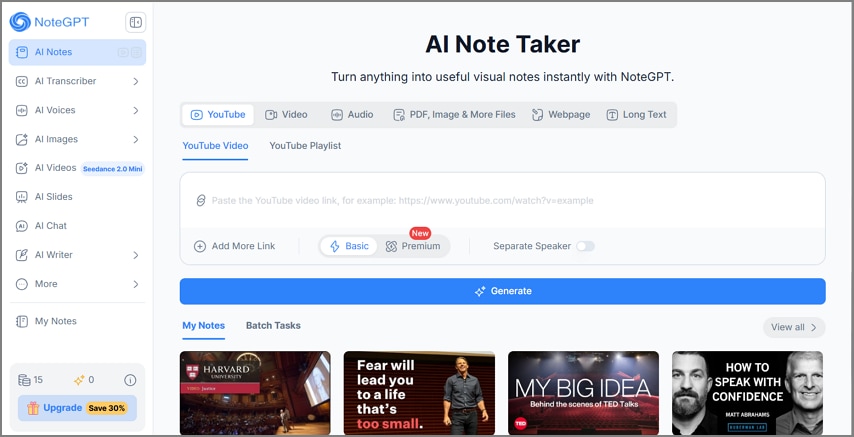Expand the AI Transcriber submenu chevron
This screenshot has height=437, width=854.
point(136,81)
